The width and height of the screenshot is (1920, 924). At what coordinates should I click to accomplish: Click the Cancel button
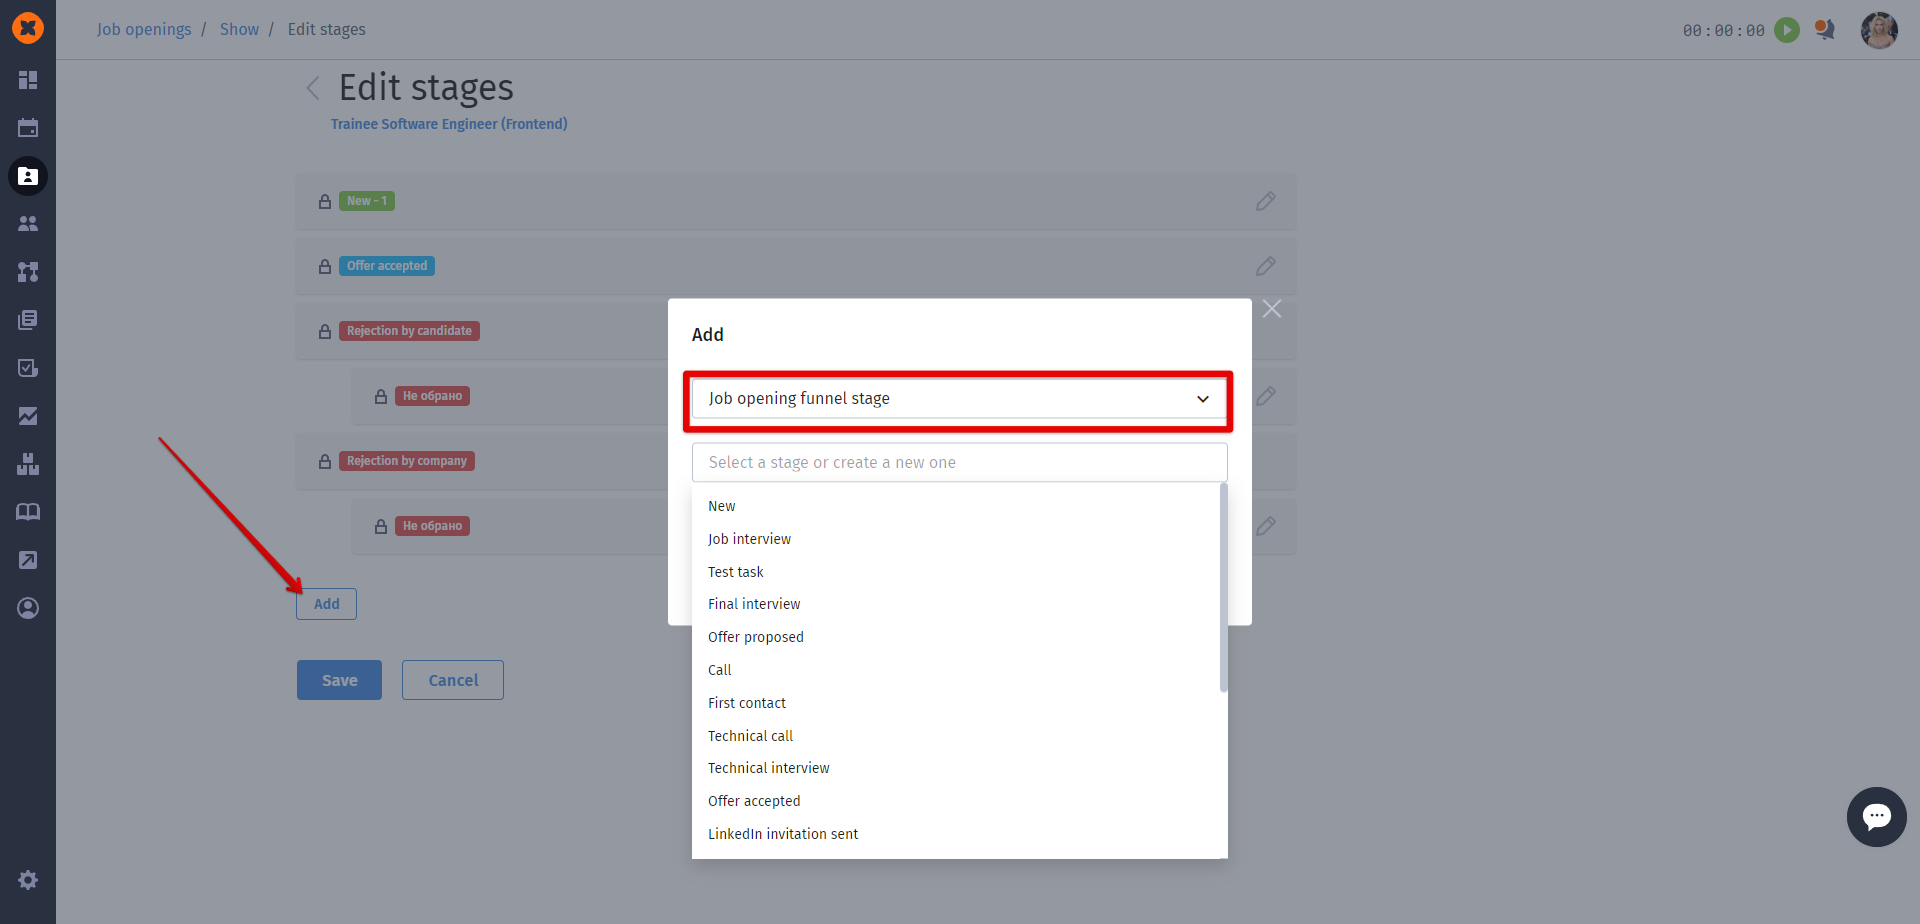(x=453, y=680)
